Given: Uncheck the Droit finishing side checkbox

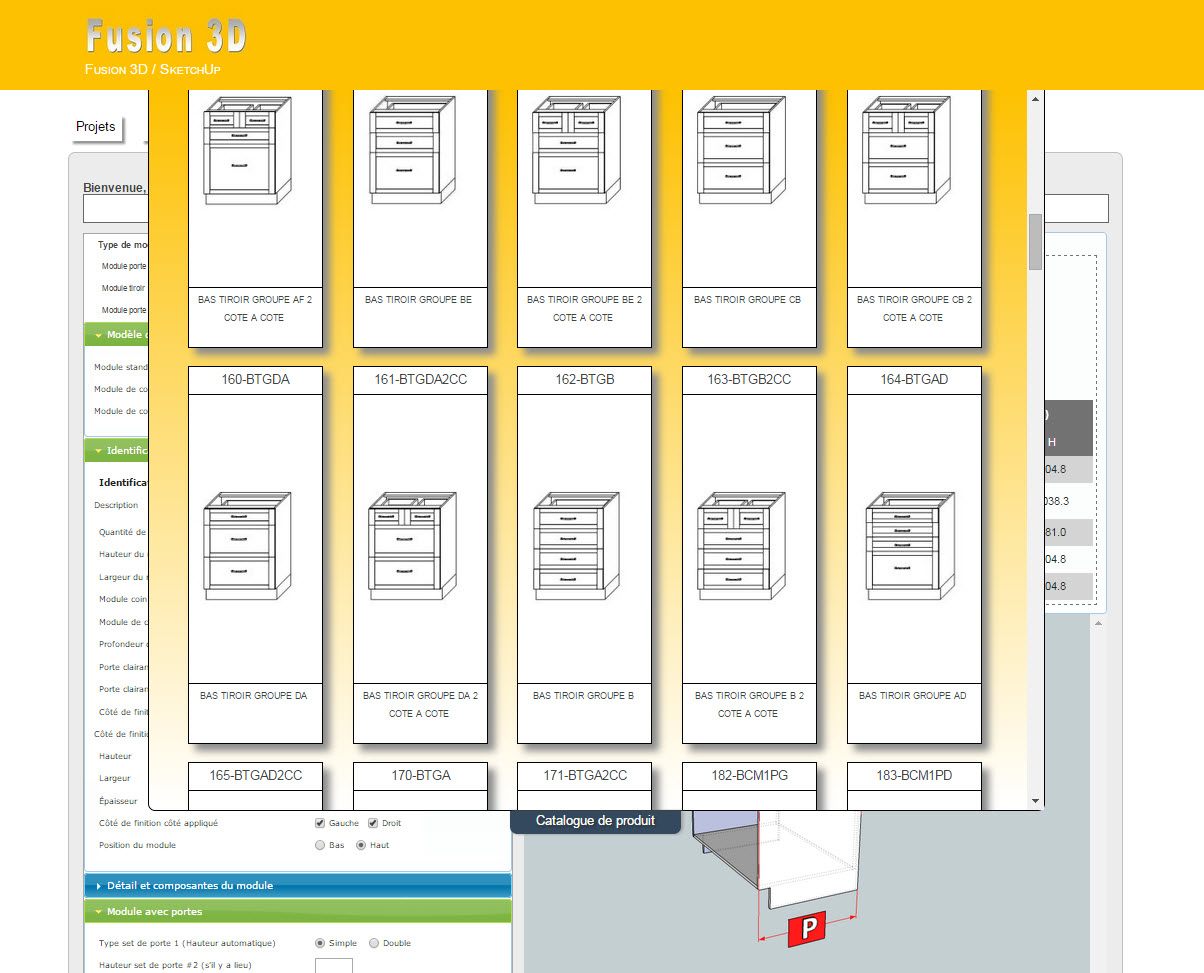Looking at the screenshot, I should pos(374,823).
